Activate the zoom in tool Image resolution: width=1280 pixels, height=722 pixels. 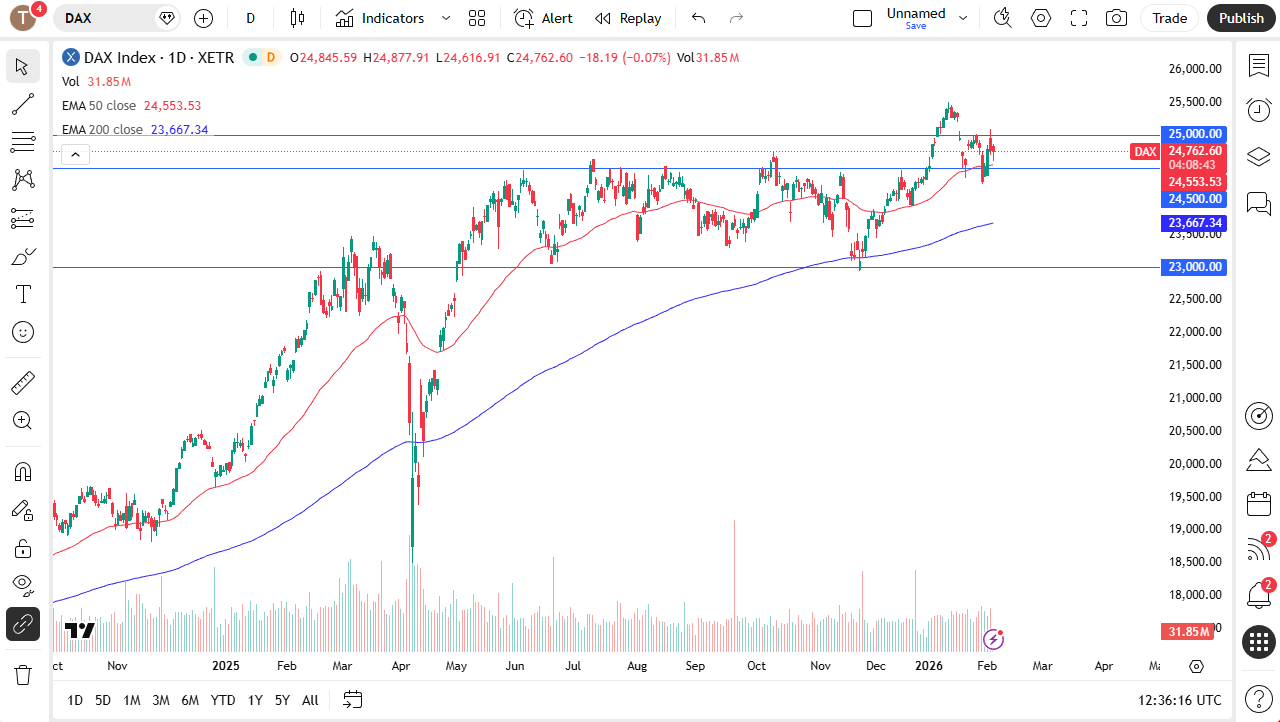(22, 420)
